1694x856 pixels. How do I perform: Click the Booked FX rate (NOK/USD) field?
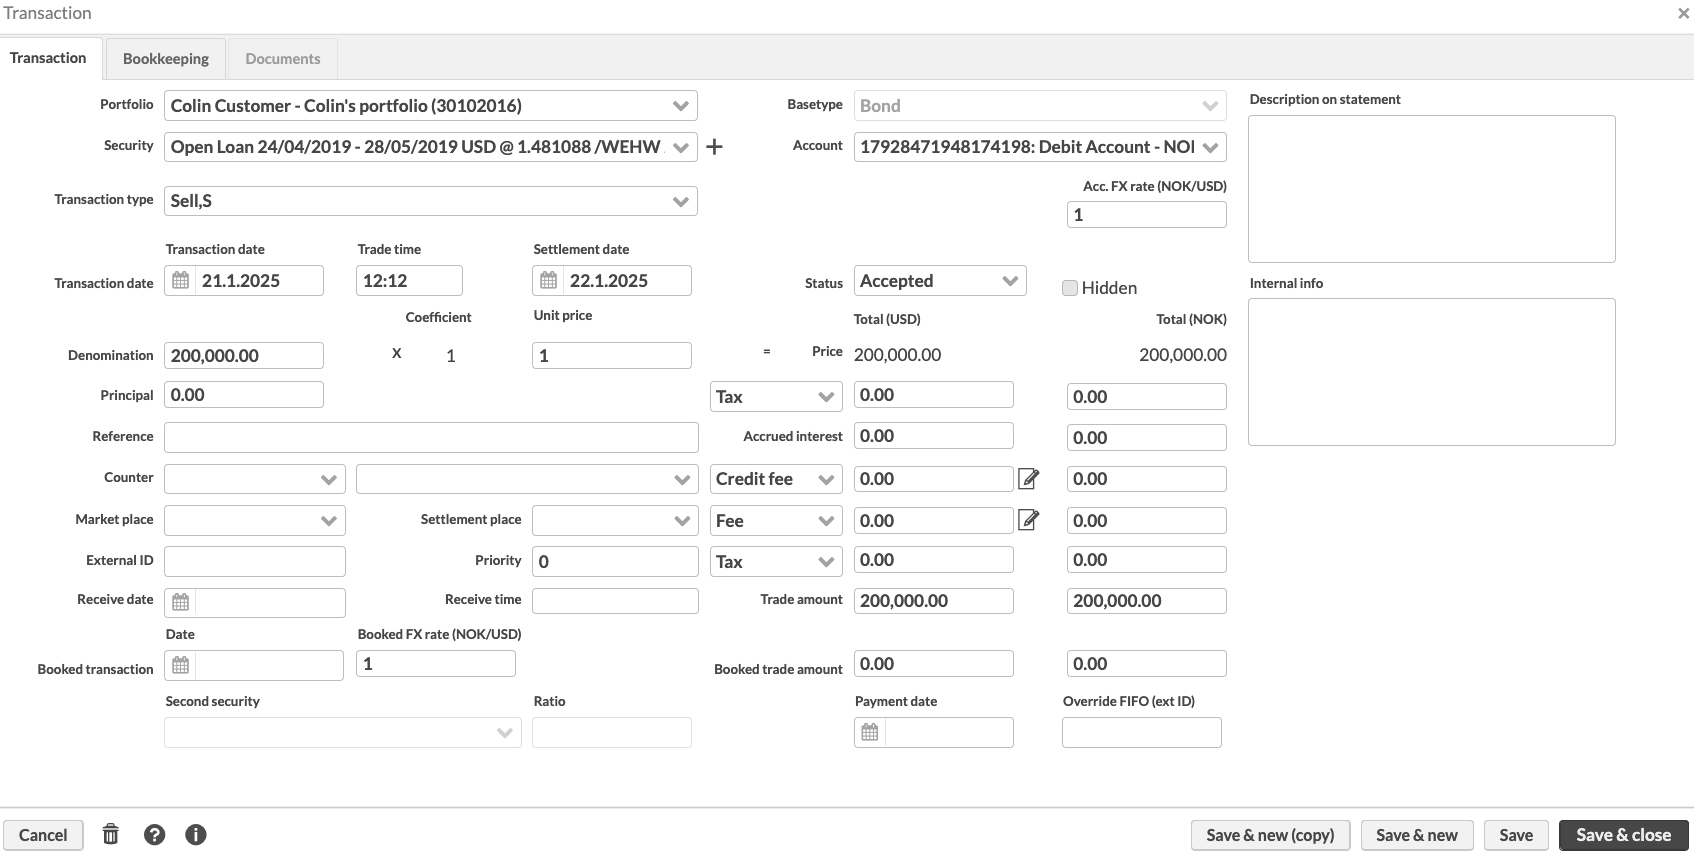click(x=436, y=664)
